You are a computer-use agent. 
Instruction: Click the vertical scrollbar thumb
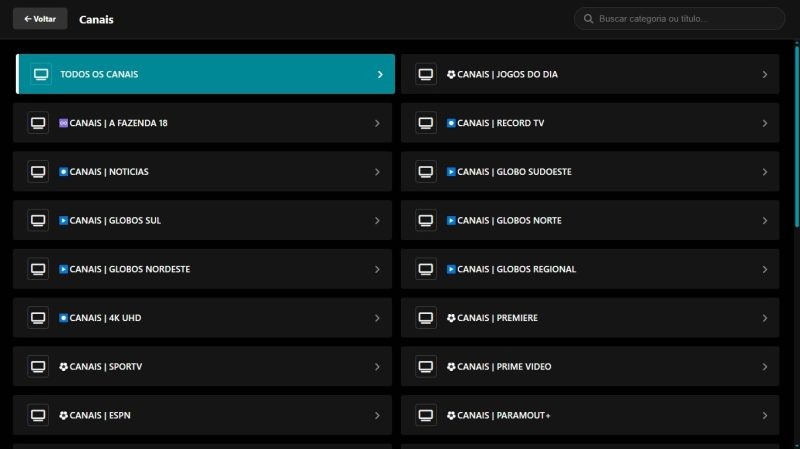[x=797, y=137]
